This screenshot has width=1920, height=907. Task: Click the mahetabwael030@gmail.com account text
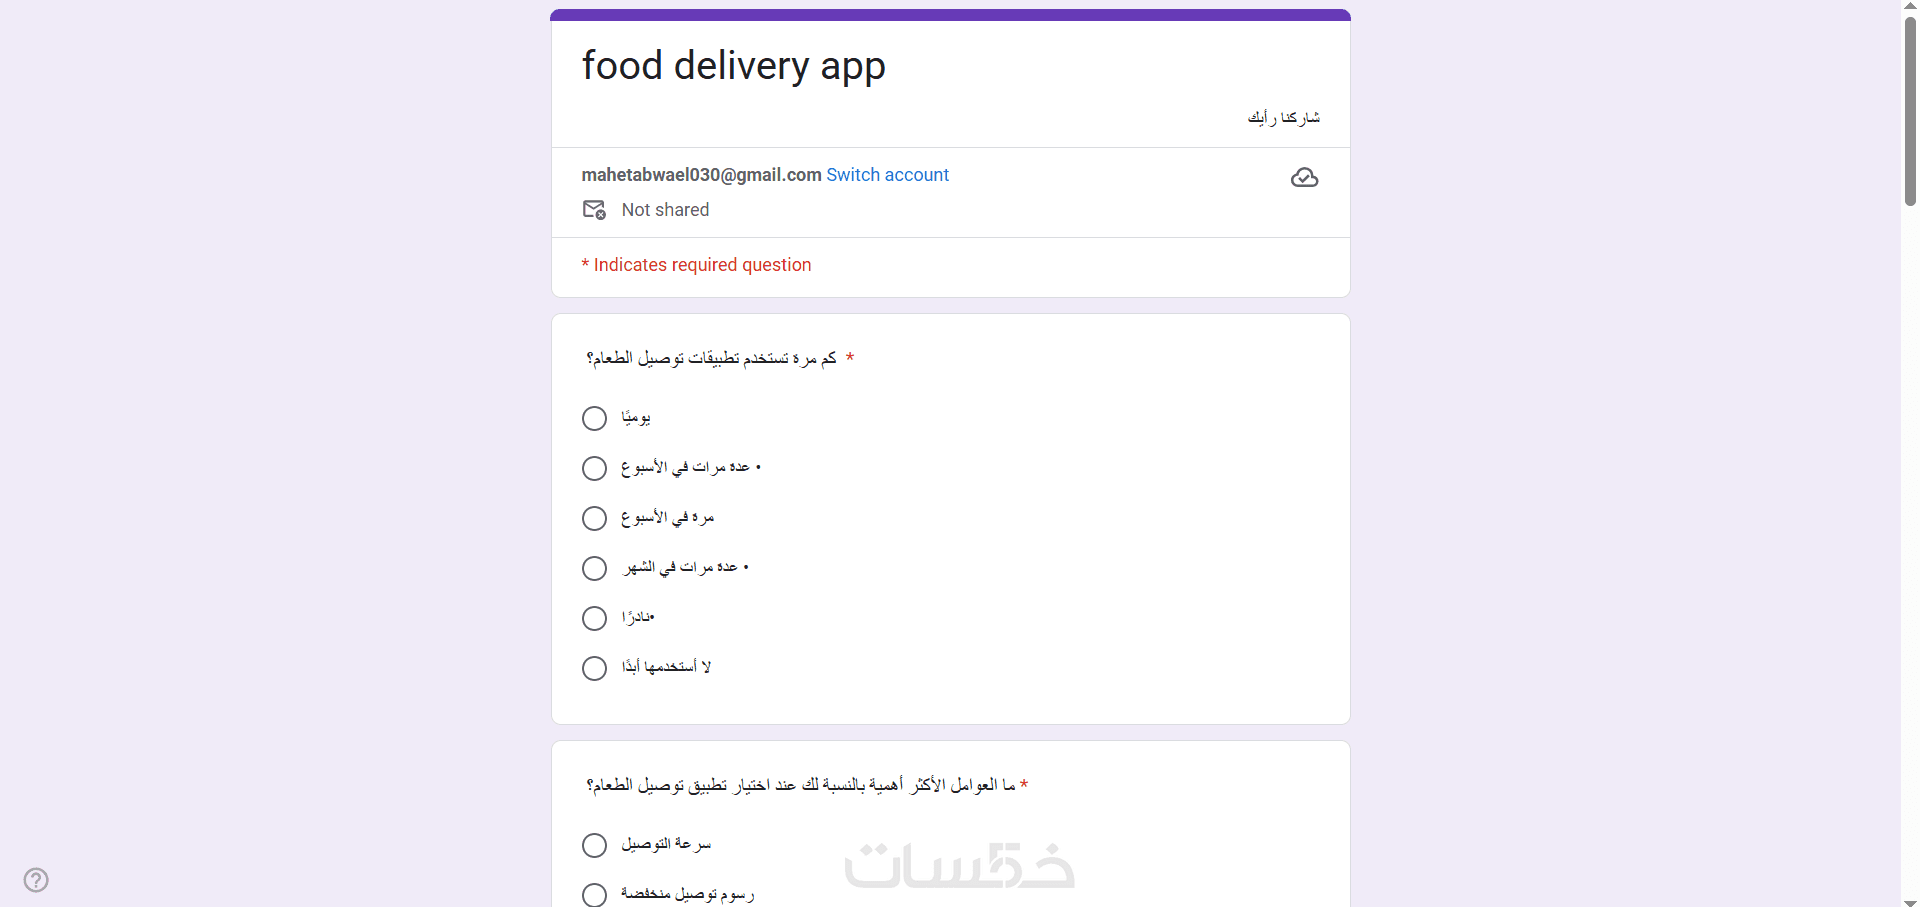(x=701, y=175)
